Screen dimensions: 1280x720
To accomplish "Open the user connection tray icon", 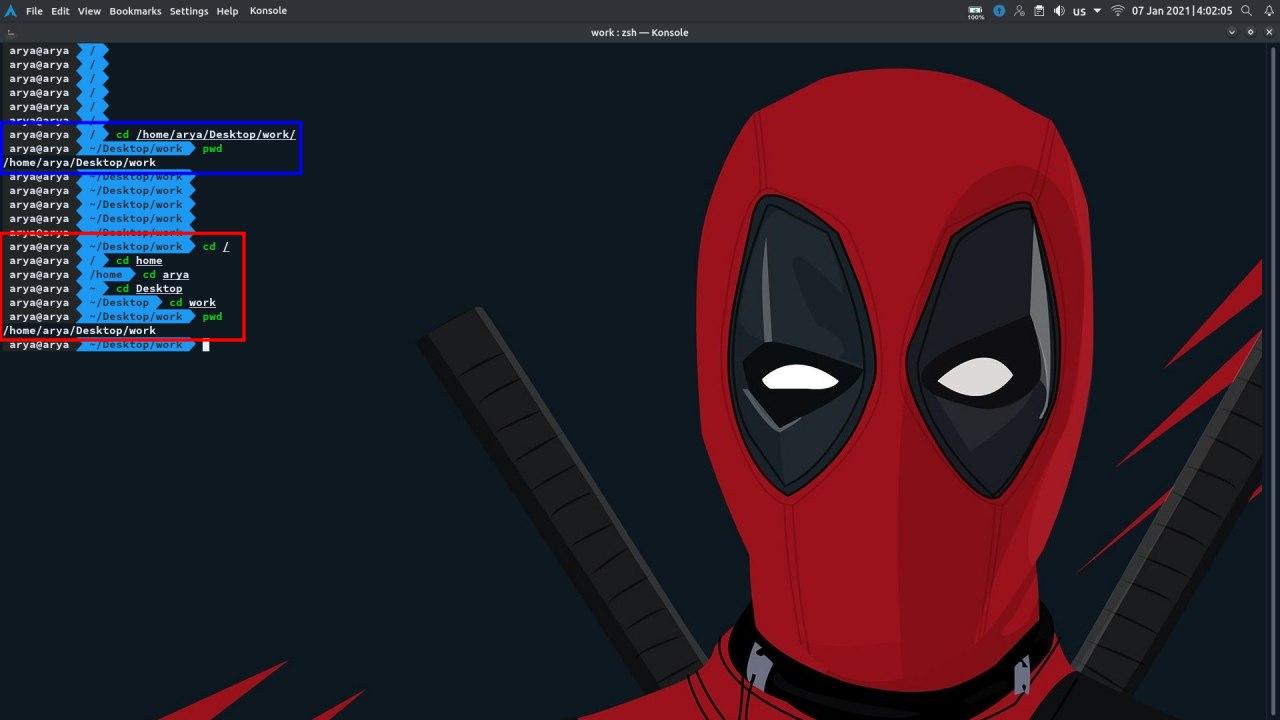I will [1019, 11].
